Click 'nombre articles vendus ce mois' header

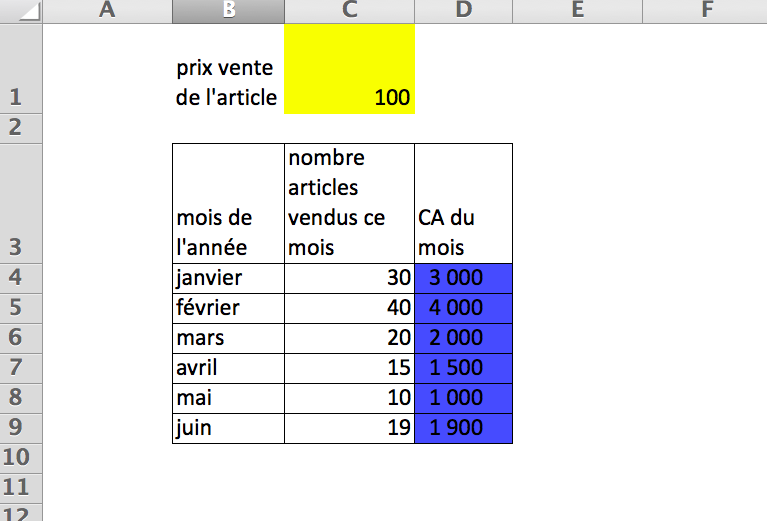(x=349, y=204)
